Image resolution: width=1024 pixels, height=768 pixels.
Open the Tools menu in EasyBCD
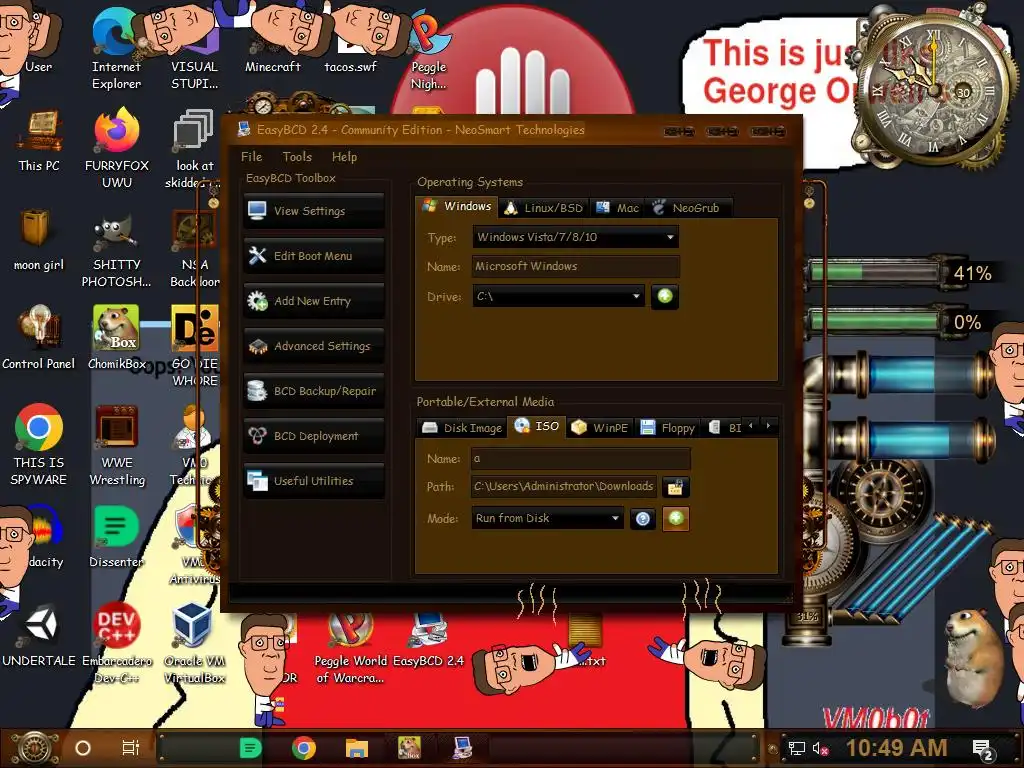(297, 157)
